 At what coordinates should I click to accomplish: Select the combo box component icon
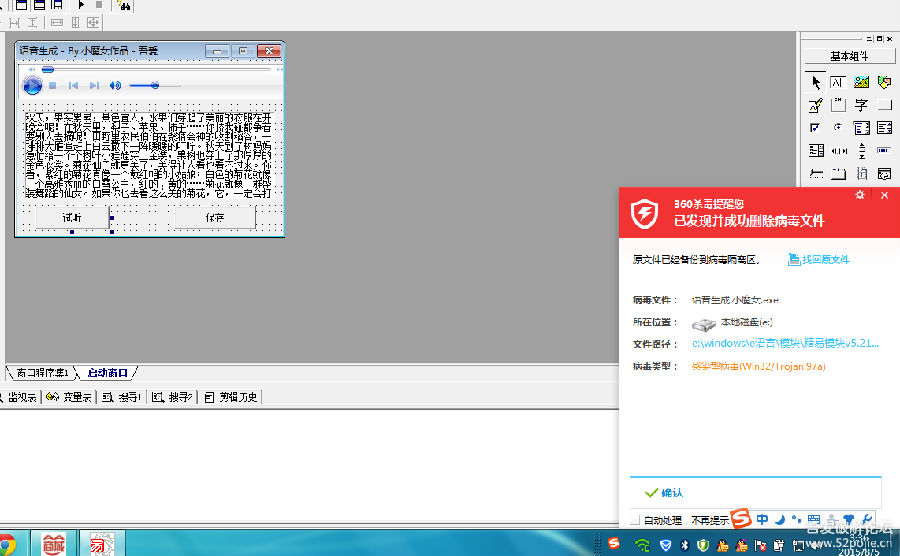[x=861, y=128]
